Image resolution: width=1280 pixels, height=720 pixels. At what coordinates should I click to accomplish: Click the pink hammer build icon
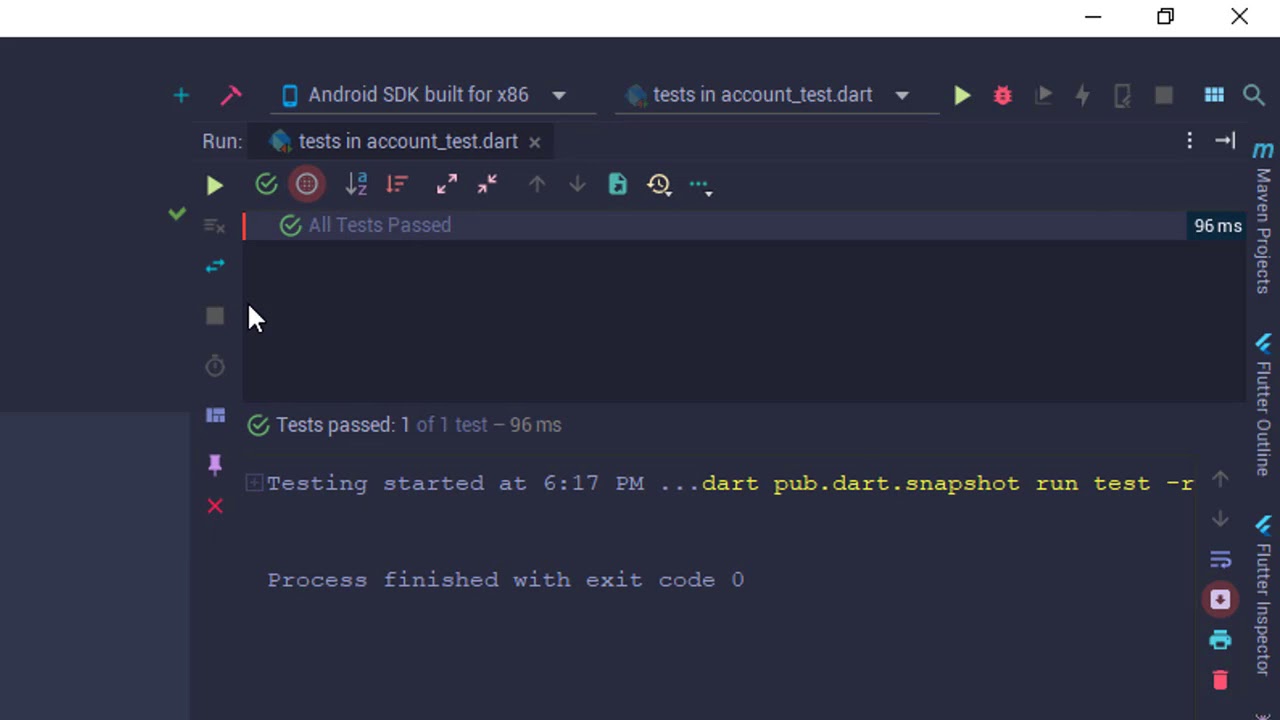point(231,95)
